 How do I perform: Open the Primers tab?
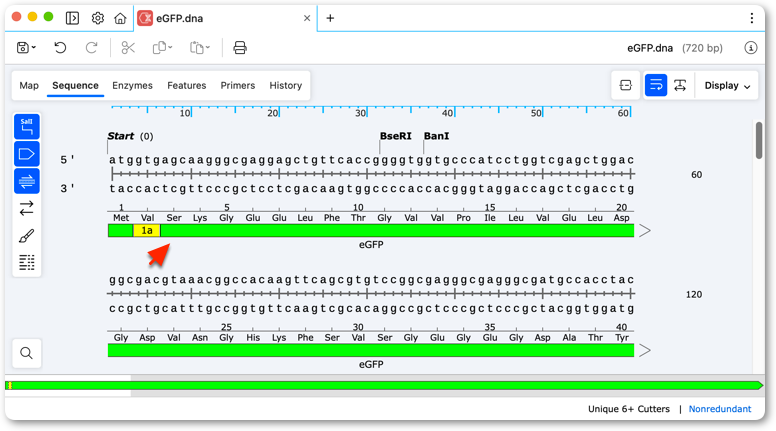point(238,86)
